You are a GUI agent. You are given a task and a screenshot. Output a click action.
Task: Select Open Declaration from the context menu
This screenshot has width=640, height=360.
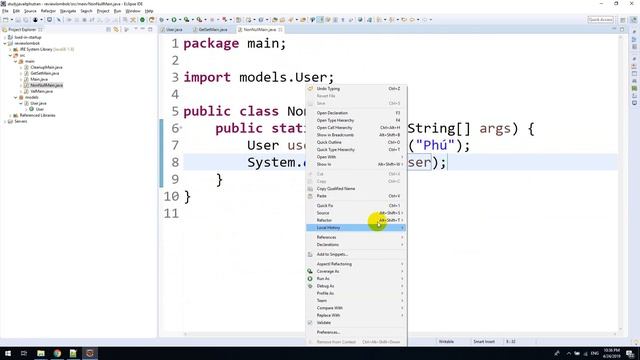click(x=356, y=113)
